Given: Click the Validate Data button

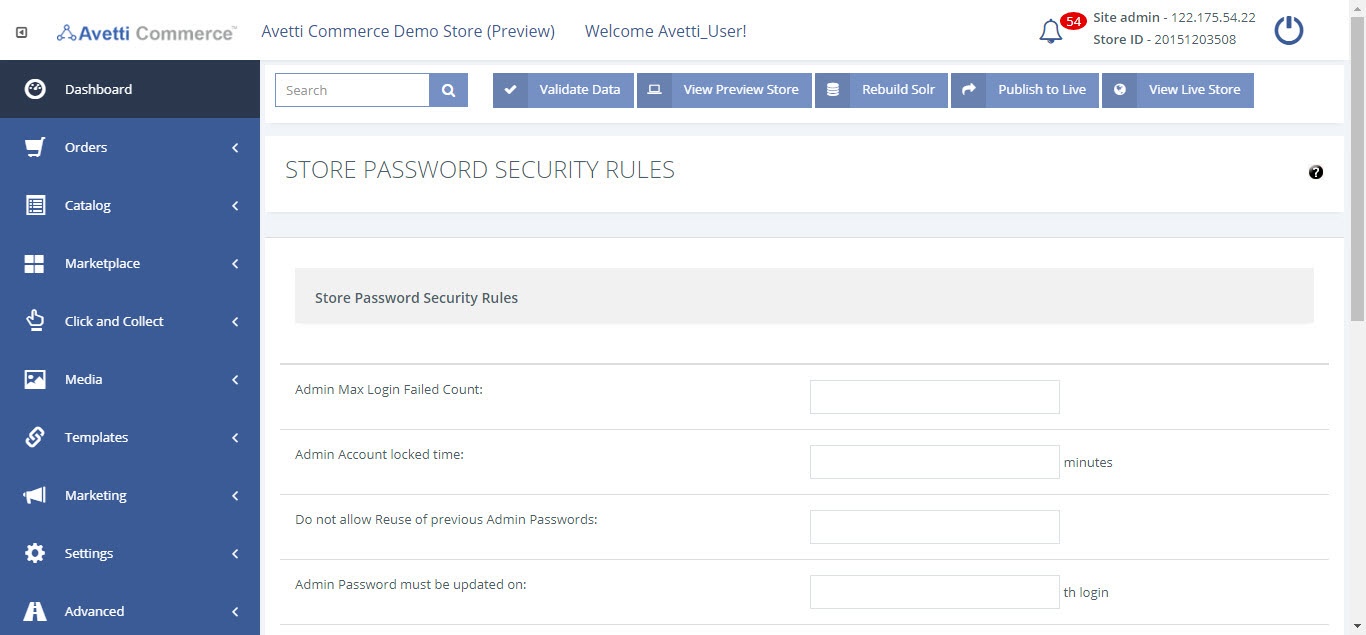Looking at the screenshot, I should click(x=563, y=90).
